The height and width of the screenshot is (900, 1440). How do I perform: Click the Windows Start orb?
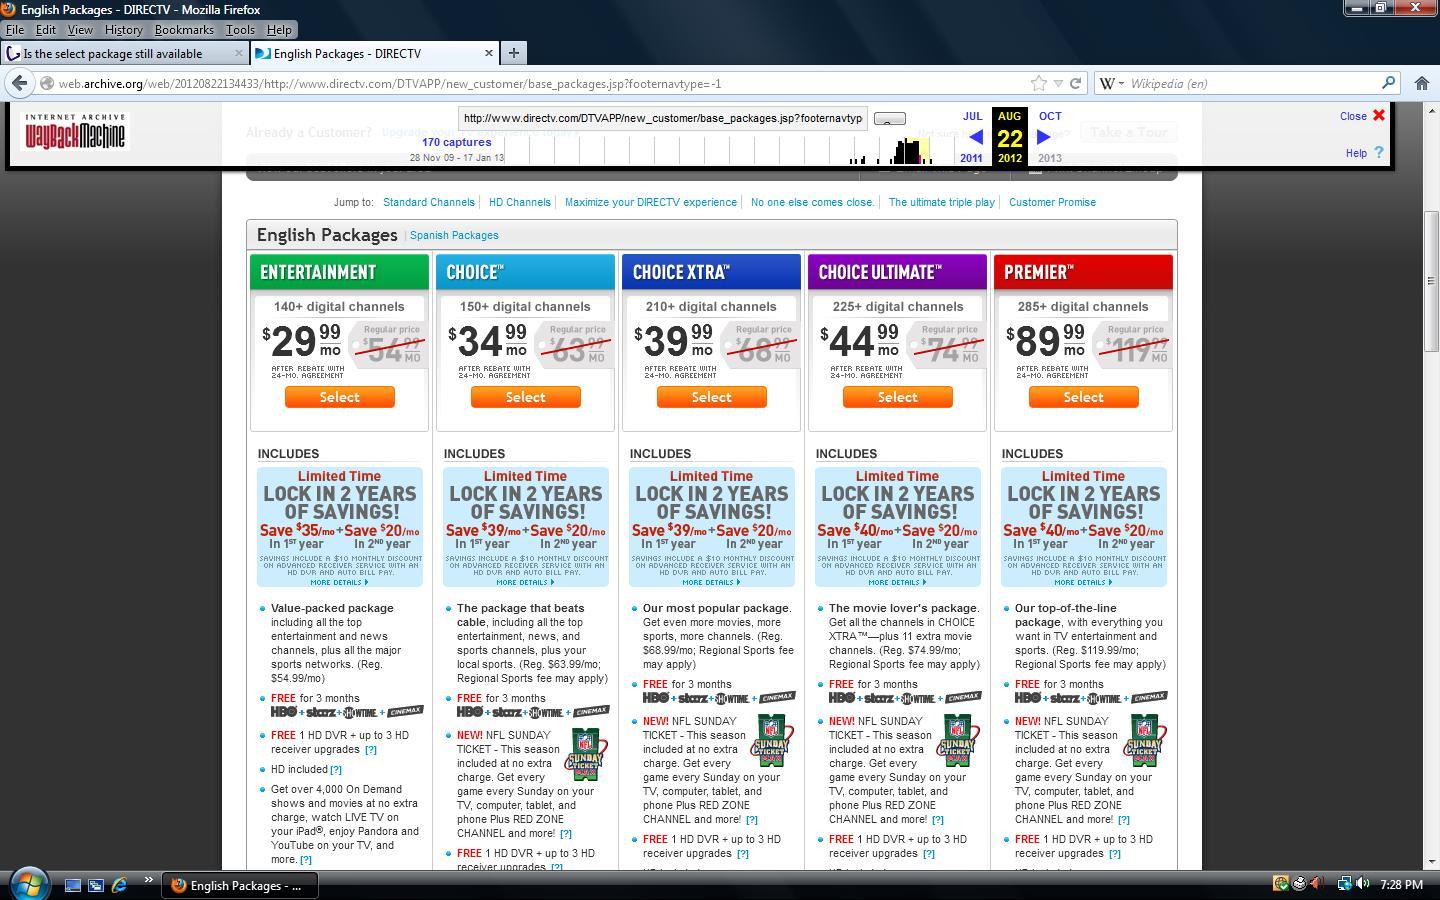(28, 884)
